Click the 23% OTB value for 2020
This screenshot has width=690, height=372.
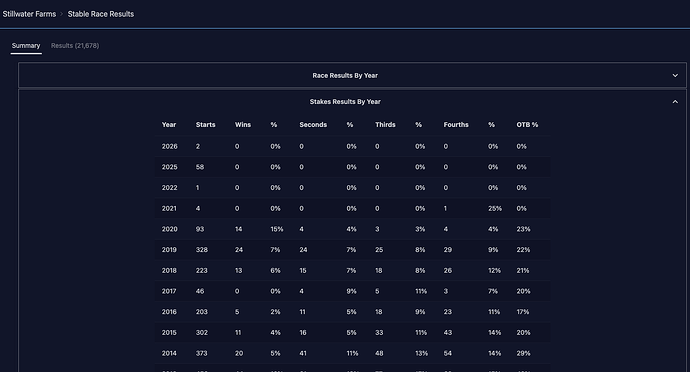pyautogui.click(x=523, y=229)
